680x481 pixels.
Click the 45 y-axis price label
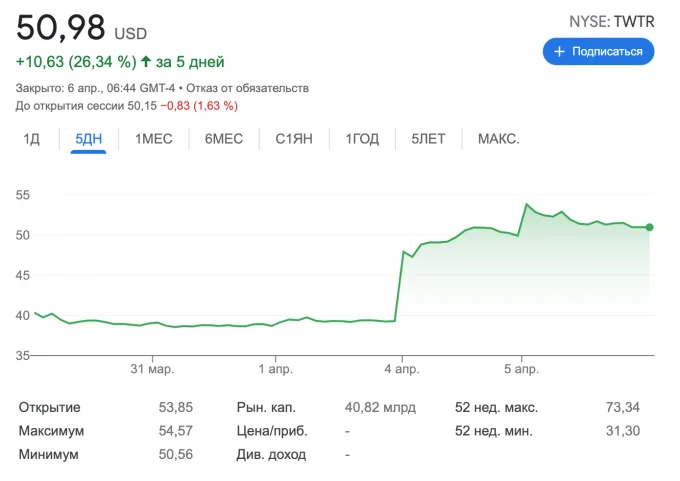[23, 275]
